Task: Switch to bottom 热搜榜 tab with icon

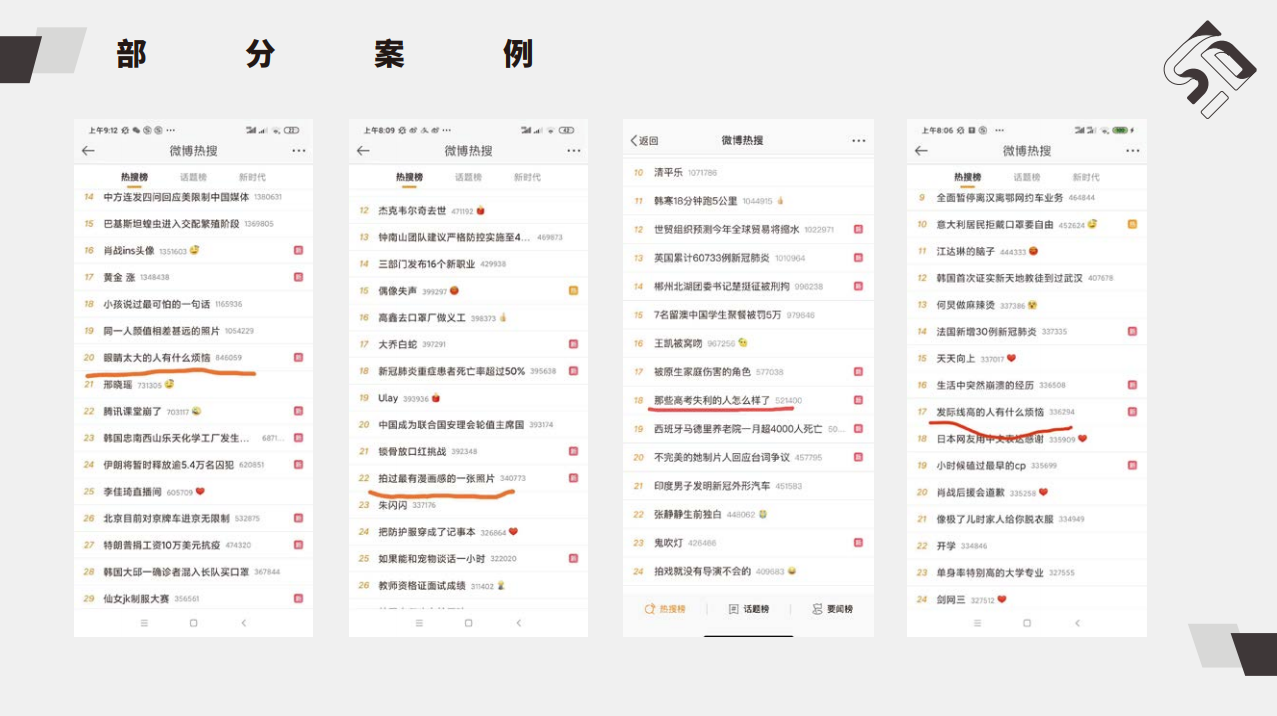Action: 665,609
